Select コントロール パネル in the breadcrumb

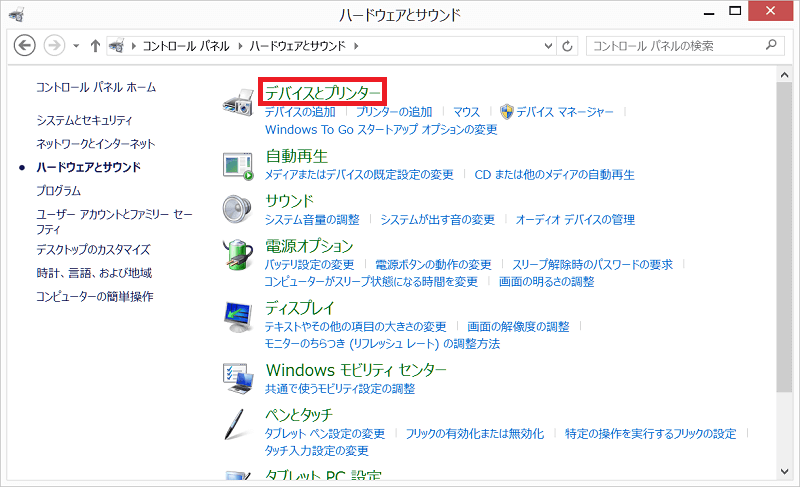[186, 46]
